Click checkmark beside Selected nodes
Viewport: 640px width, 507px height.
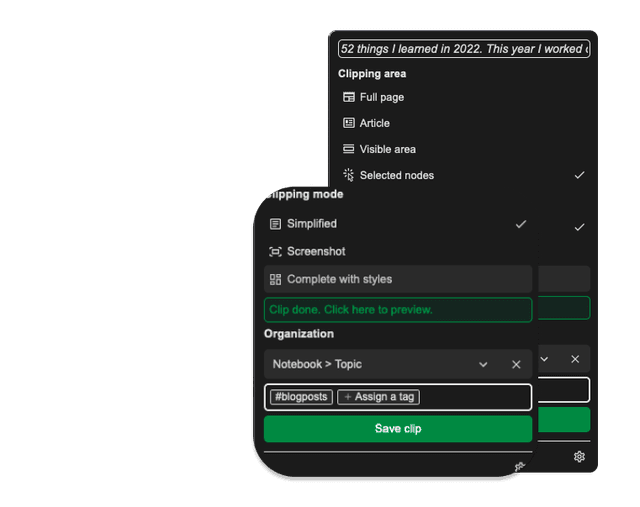579,175
